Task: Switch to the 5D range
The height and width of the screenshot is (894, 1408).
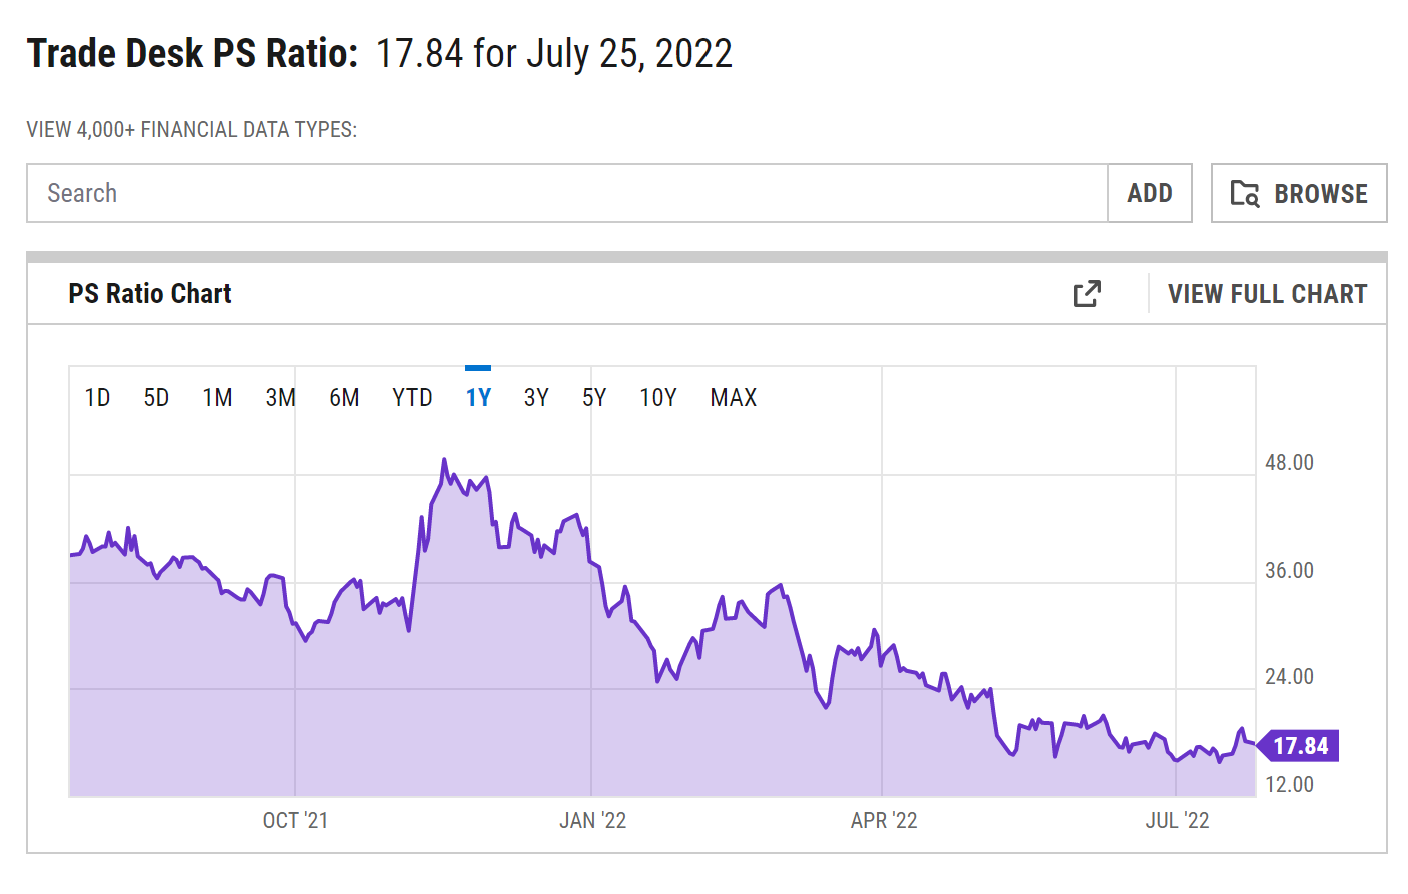Action: click(x=156, y=398)
